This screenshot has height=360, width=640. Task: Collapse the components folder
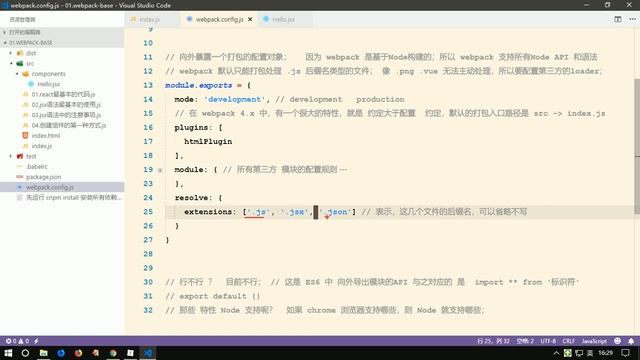(x=17, y=74)
